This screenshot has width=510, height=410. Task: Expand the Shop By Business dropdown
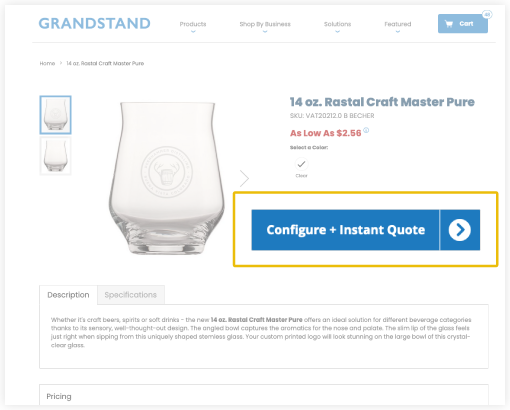point(265,24)
